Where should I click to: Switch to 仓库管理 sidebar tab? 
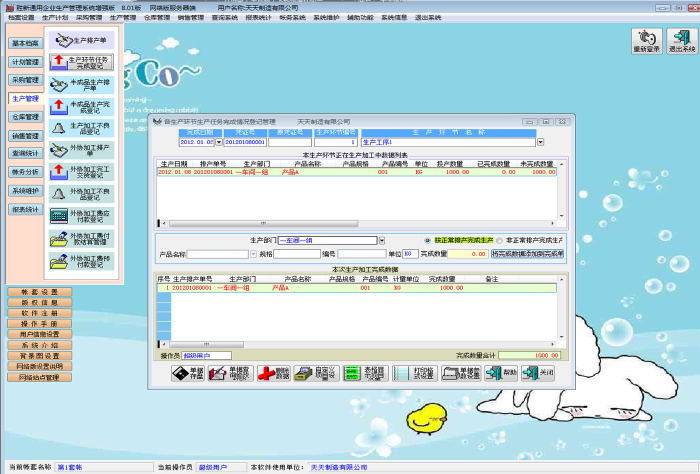click(x=25, y=117)
